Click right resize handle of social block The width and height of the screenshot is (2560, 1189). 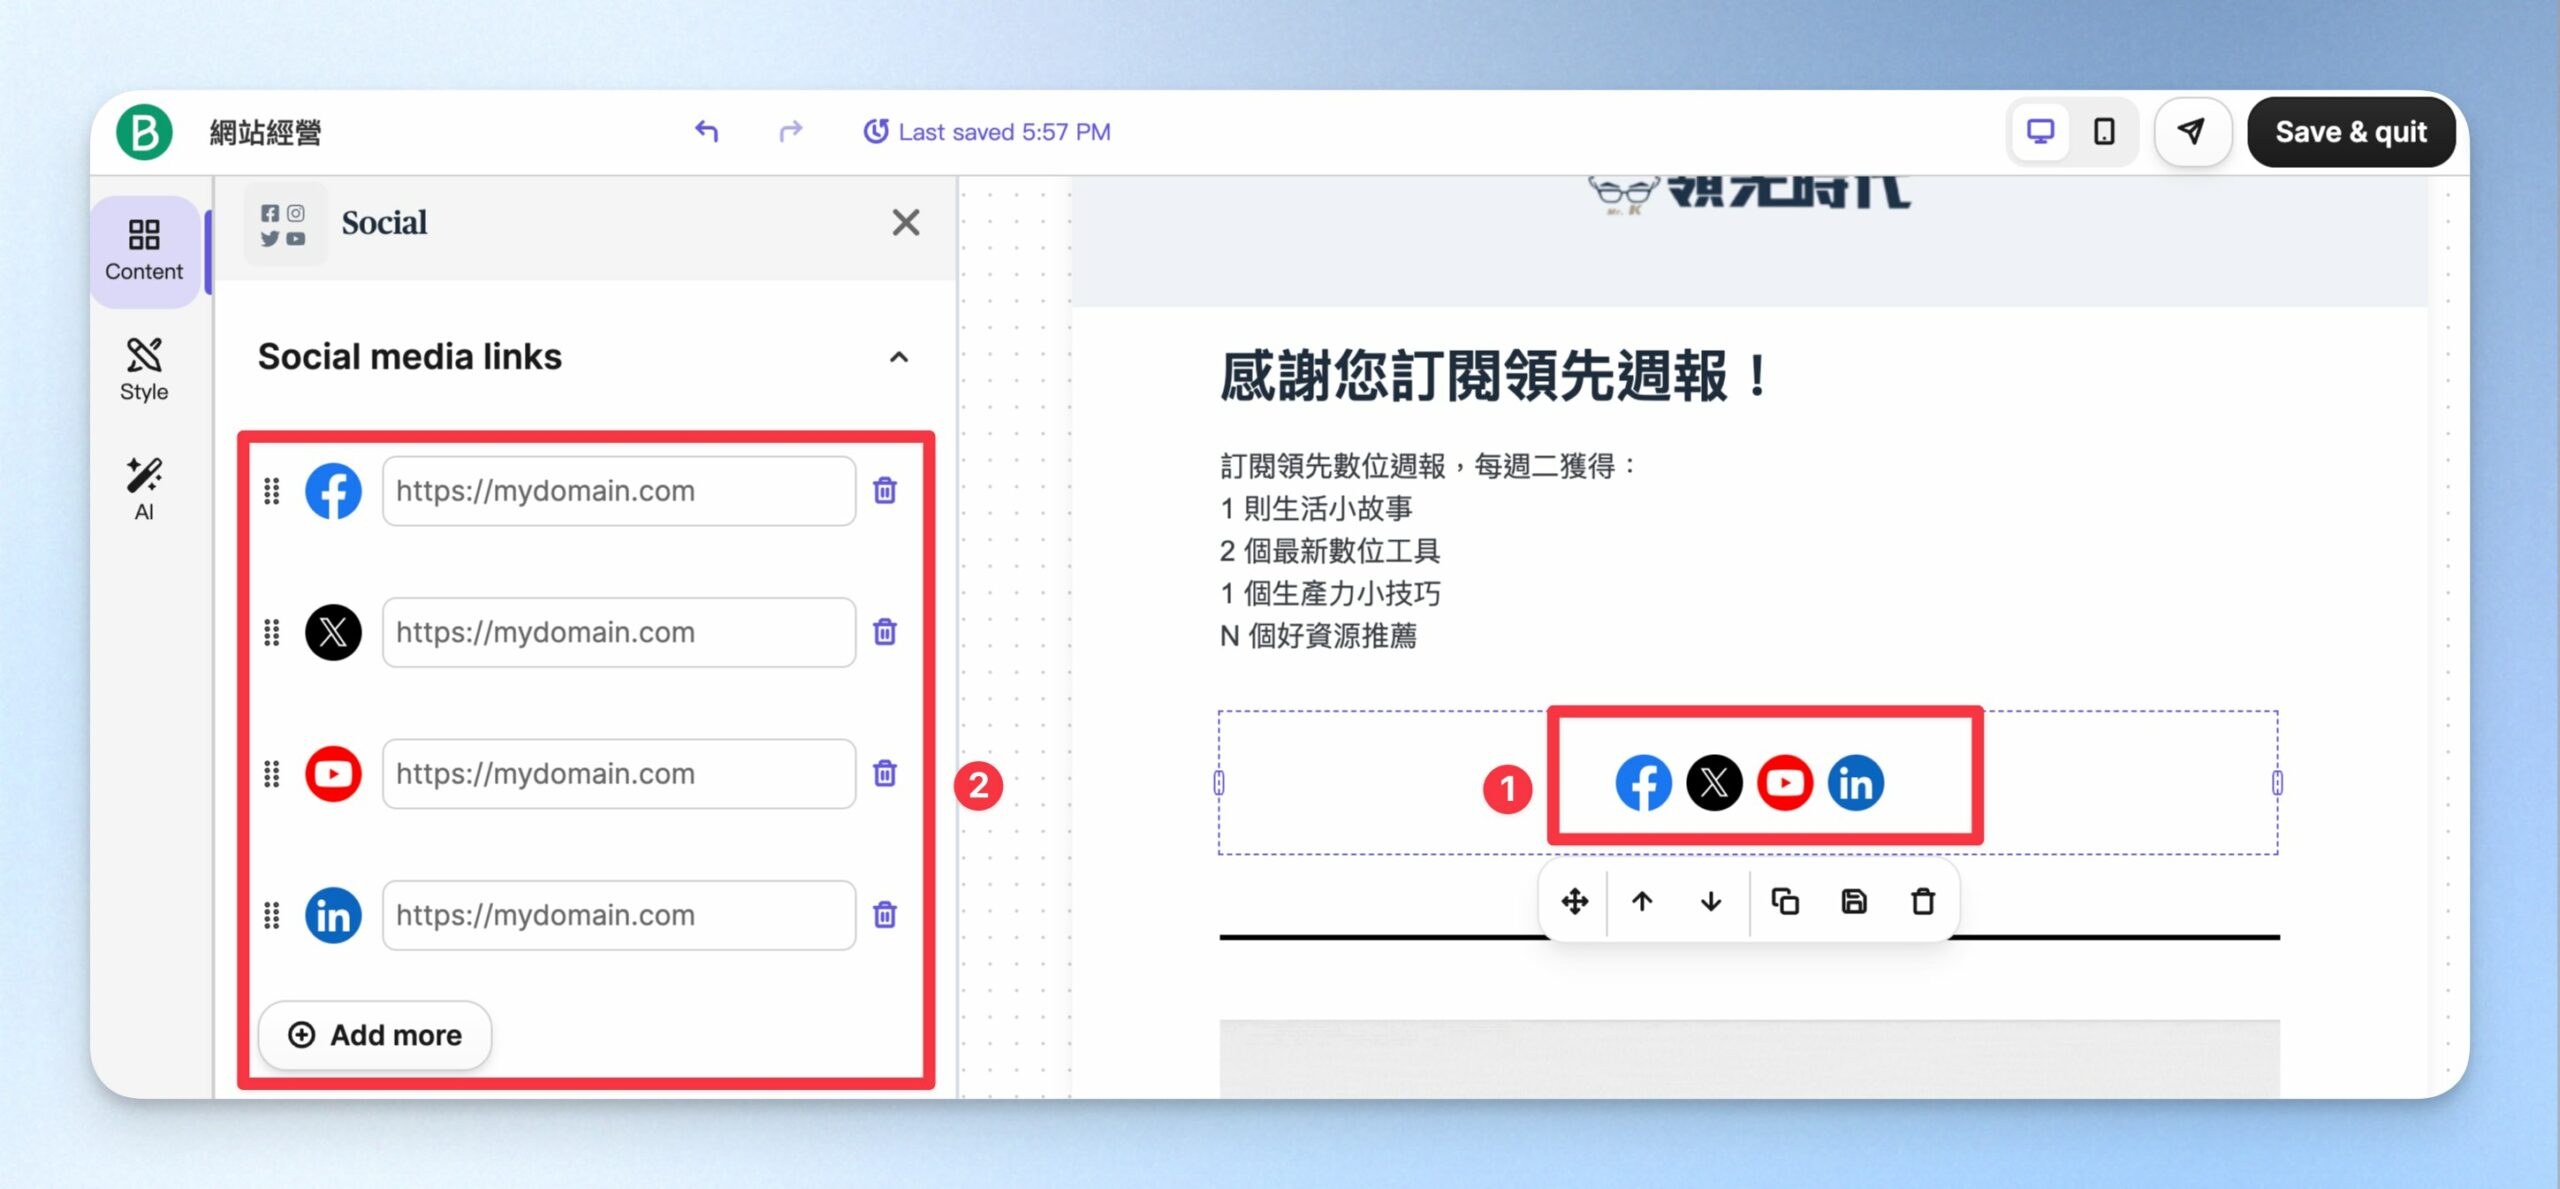click(x=2277, y=783)
